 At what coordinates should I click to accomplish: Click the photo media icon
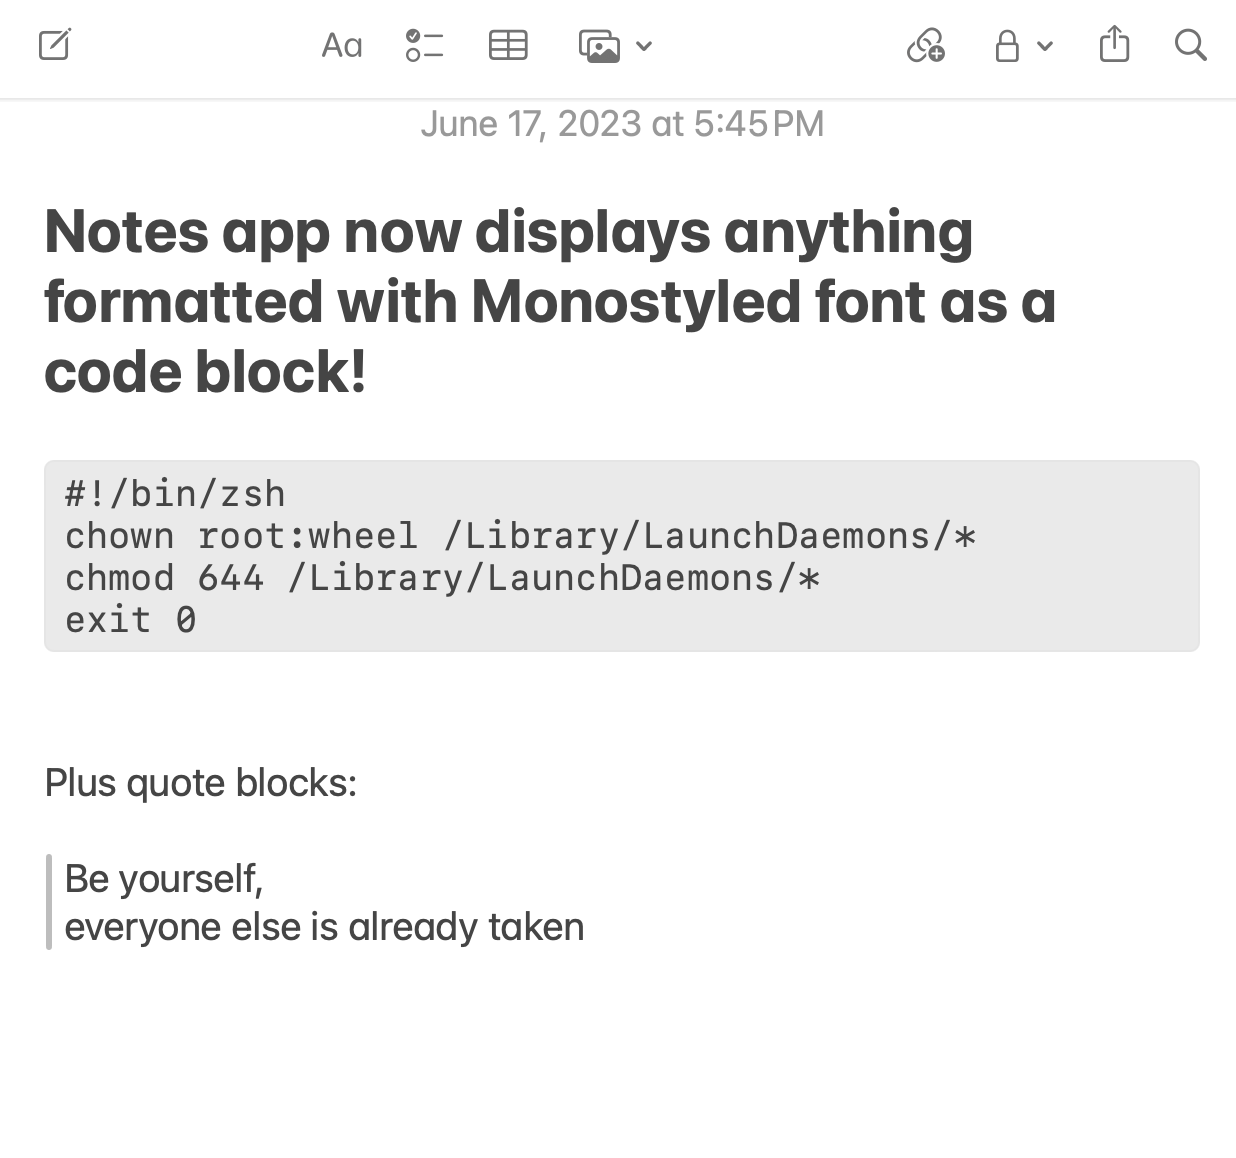coord(600,46)
